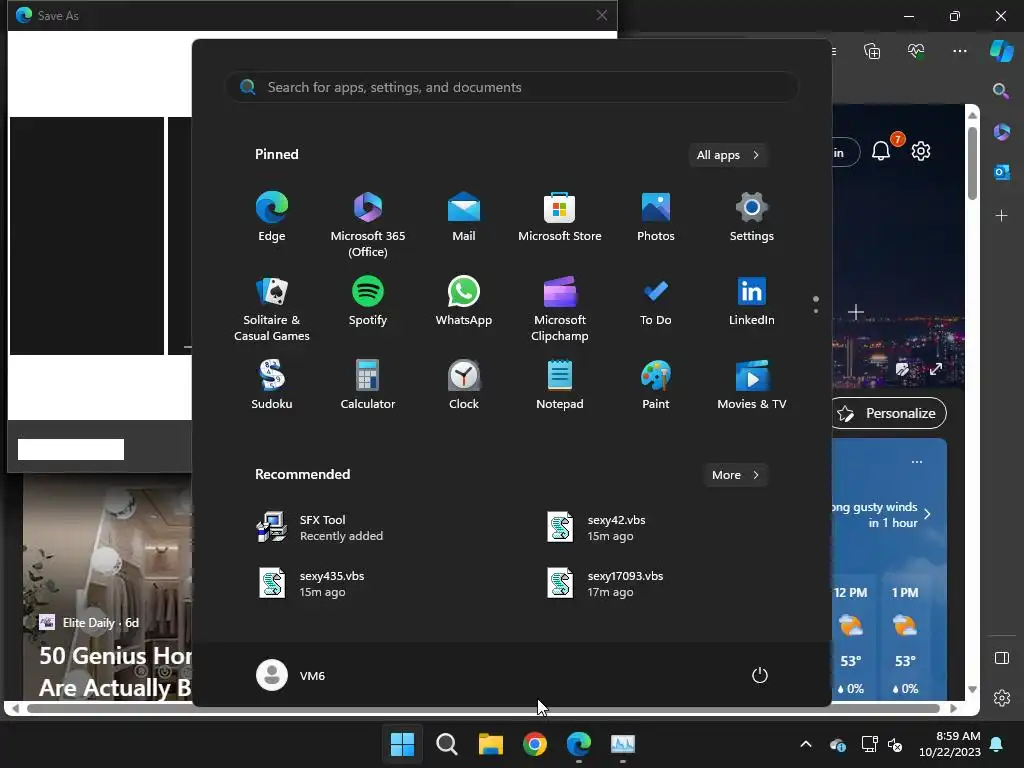
Task: Open the taskbar notification bell
Action: (997, 744)
